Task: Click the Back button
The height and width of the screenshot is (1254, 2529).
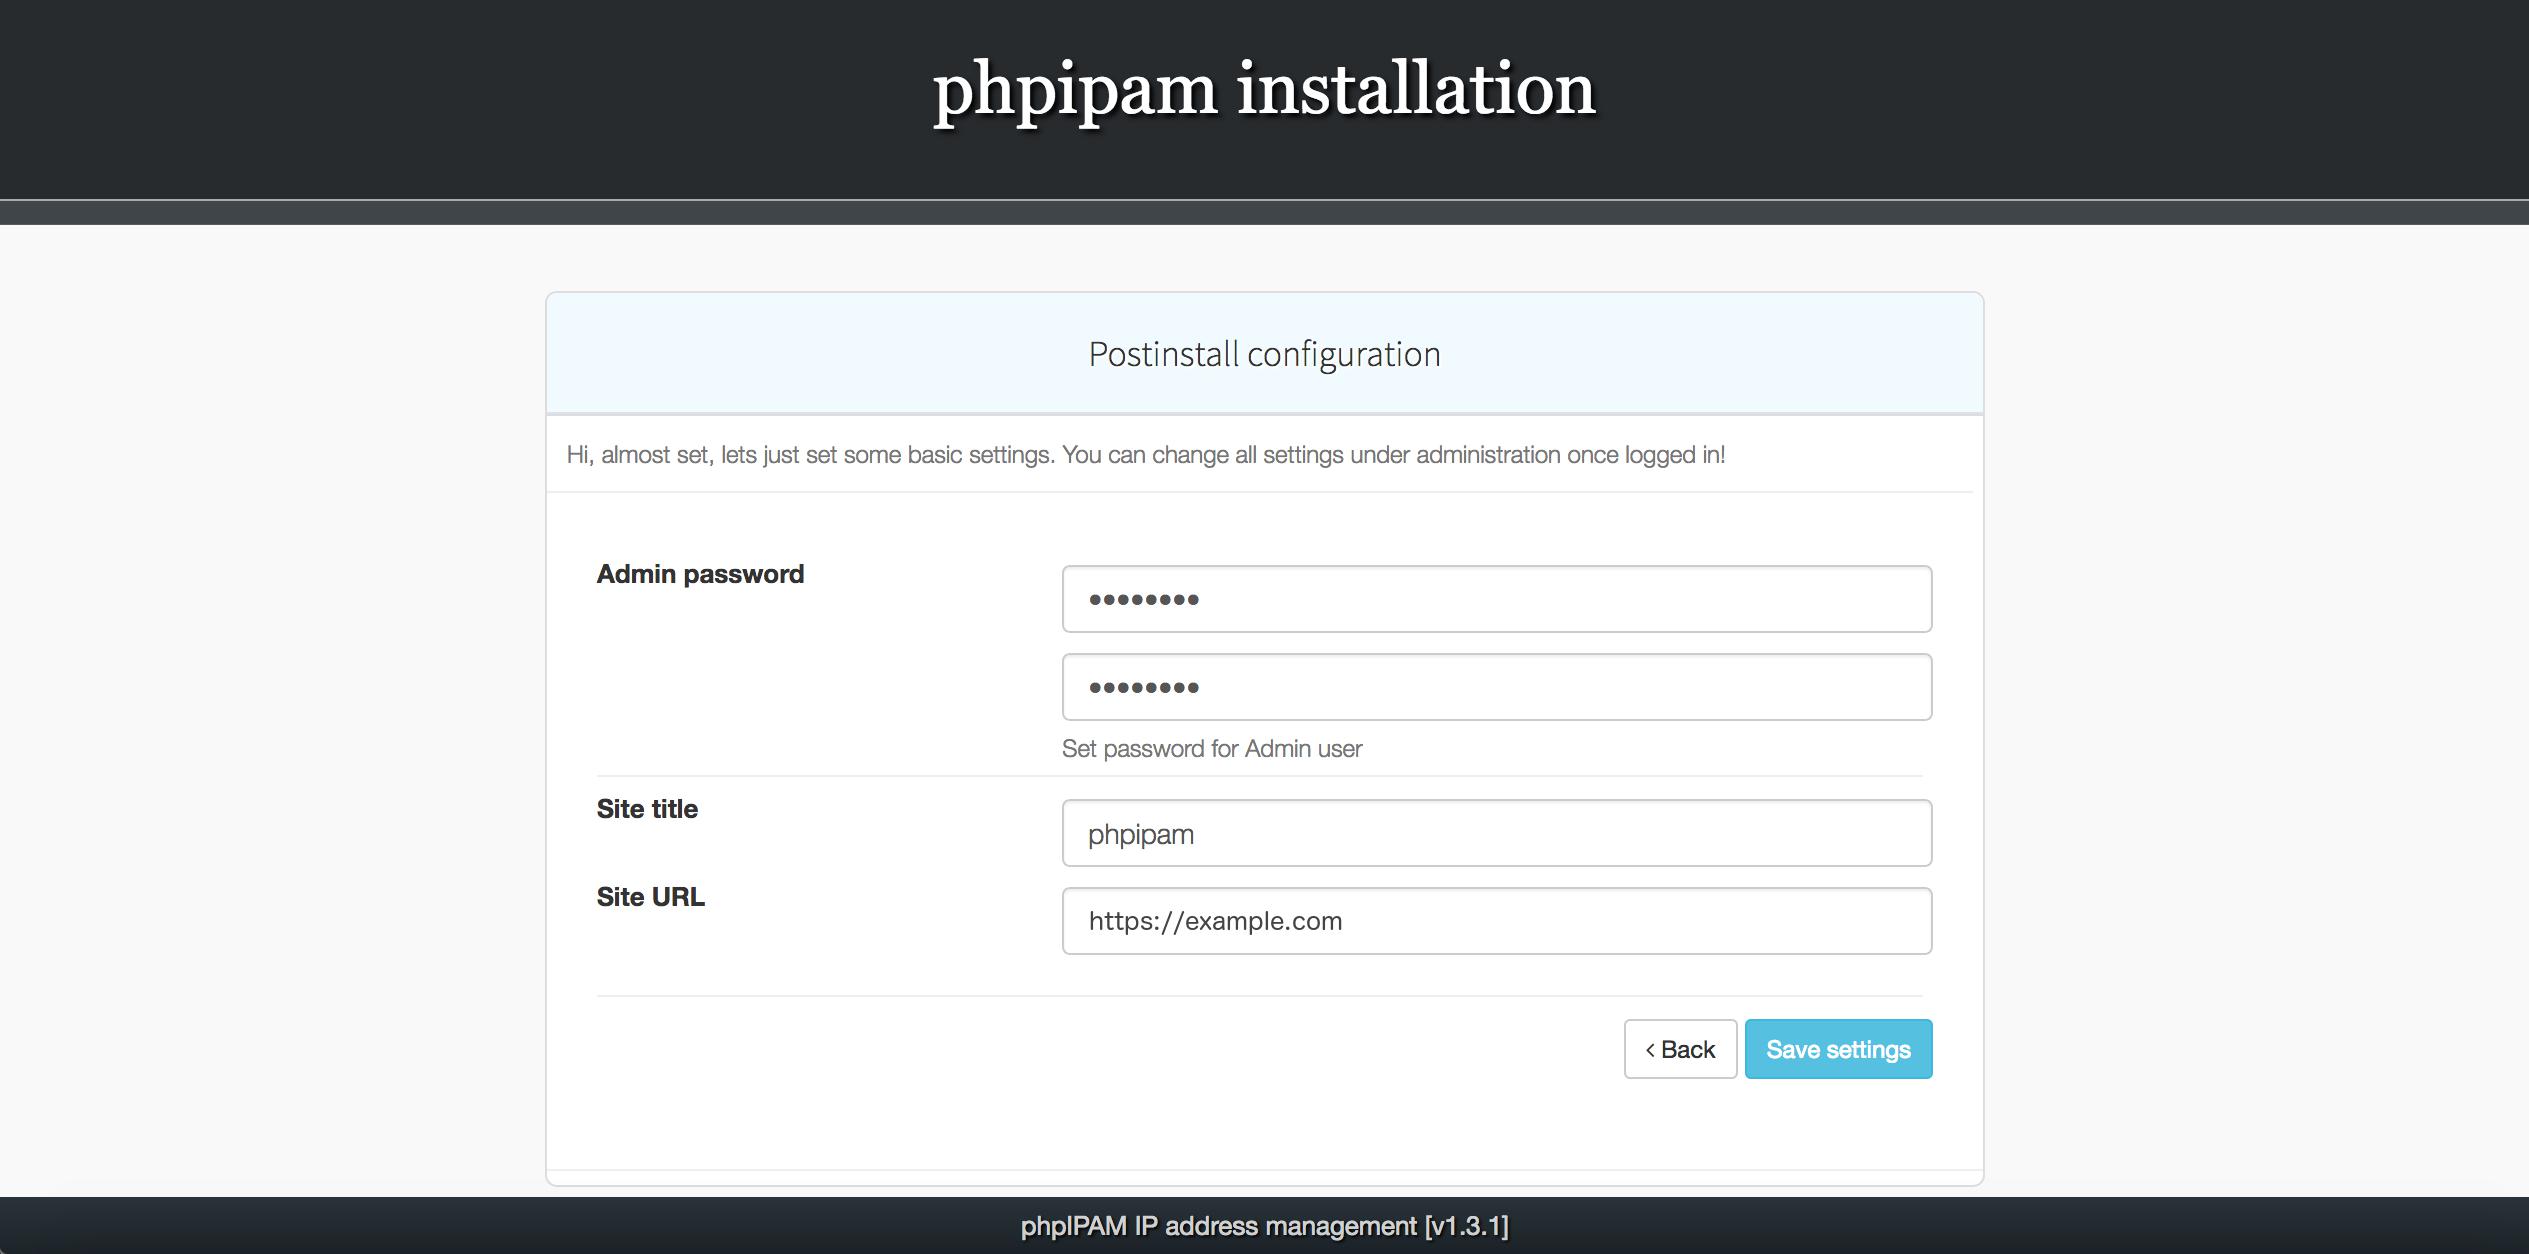Action: pos(1680,1048)
